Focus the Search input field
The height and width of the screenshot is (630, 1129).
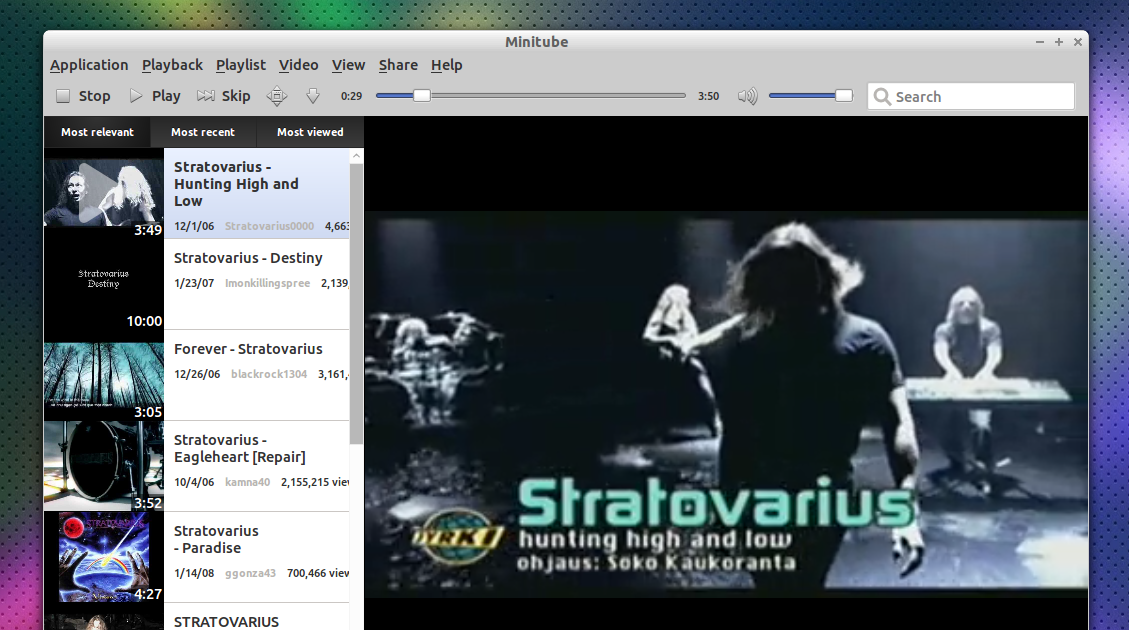click(x=971, y=96)
